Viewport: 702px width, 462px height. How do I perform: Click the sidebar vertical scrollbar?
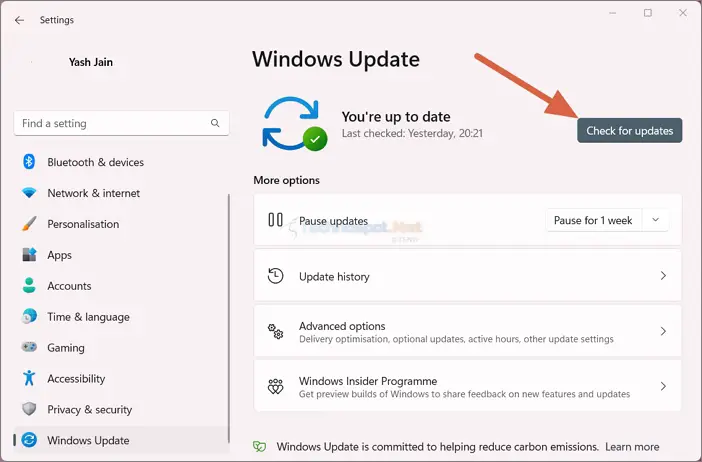pyautogui.click(x=229, y=318)
